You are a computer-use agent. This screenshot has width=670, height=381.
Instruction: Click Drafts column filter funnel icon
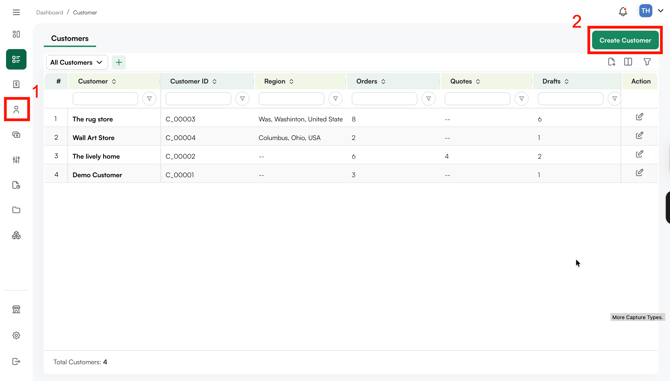[614, 99]
